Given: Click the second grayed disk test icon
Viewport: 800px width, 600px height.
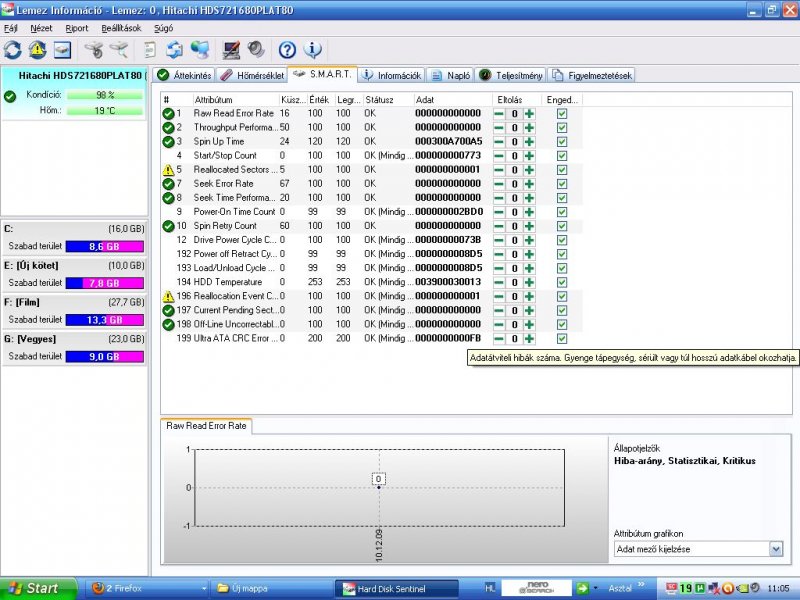Looking at the screenshot, I should (x=119, y=50).
